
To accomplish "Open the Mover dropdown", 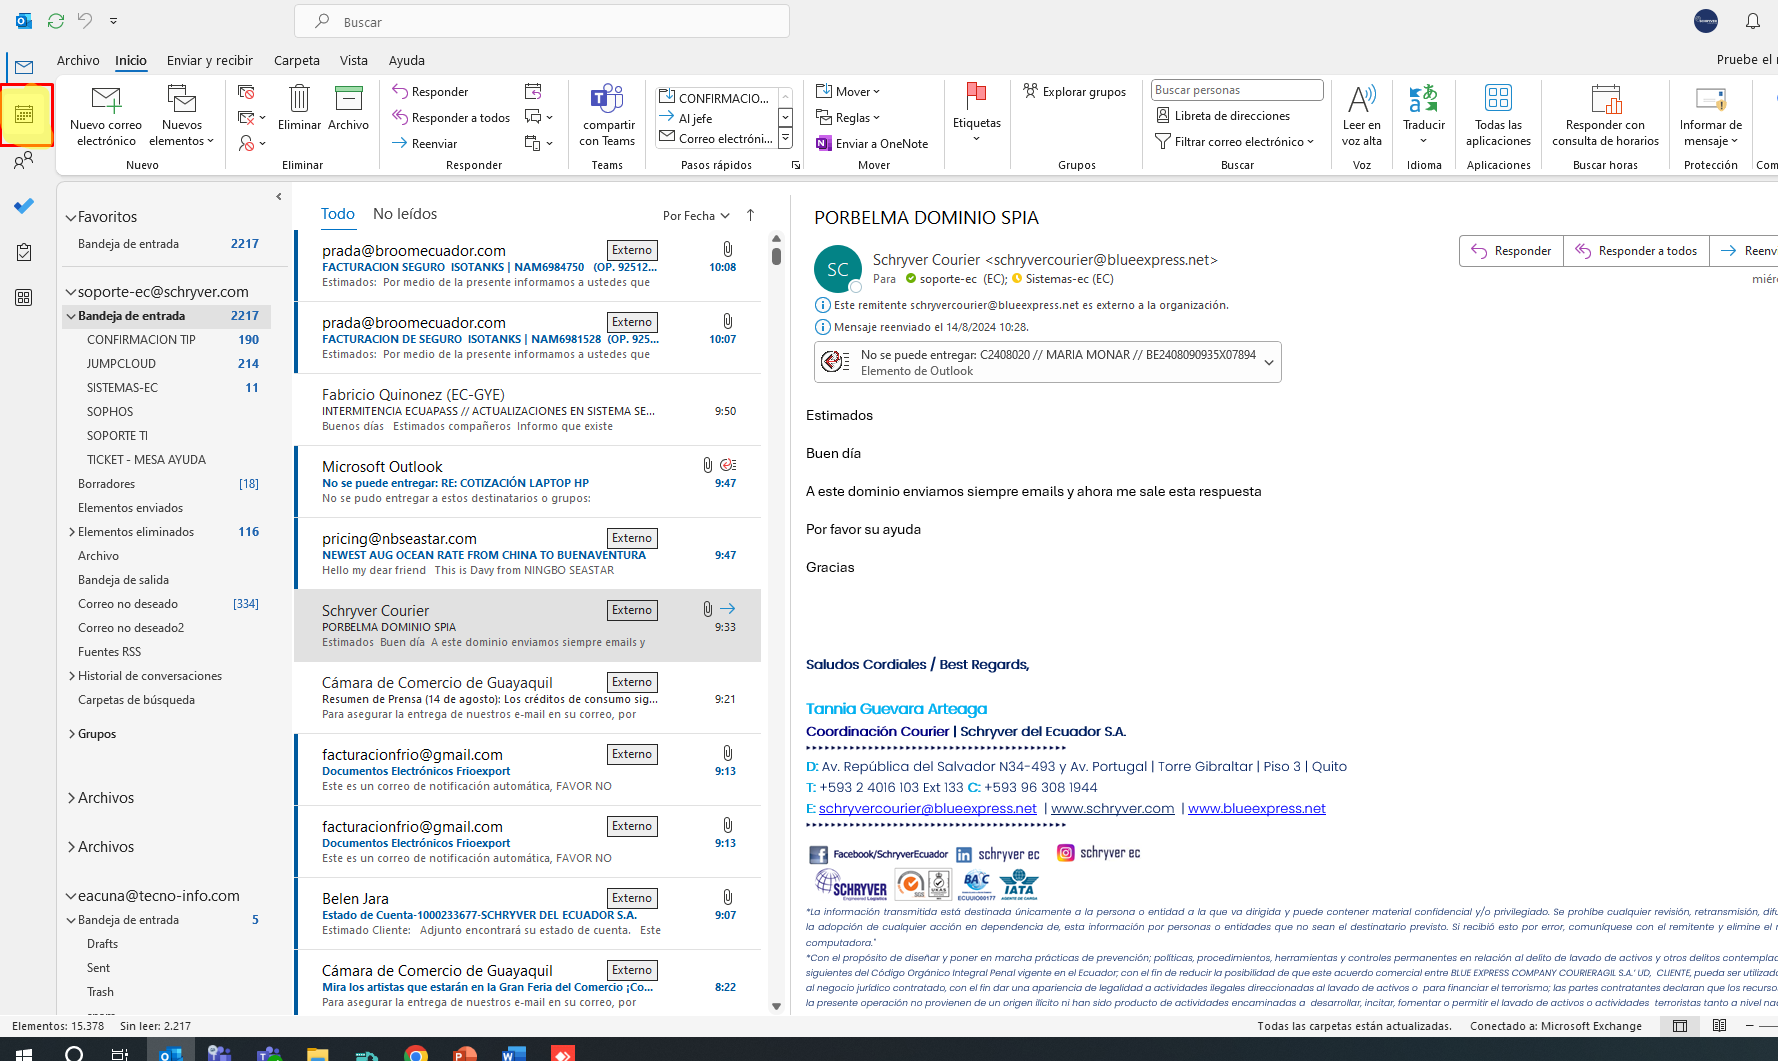I will (848, 92).
